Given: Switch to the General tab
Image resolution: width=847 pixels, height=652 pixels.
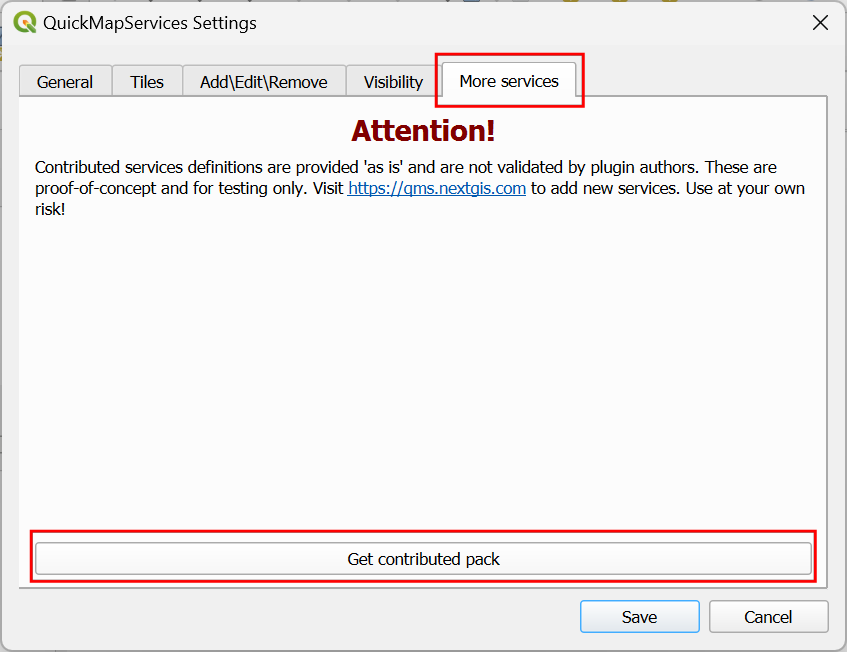Looking at the screenshot, I should 65,82.
